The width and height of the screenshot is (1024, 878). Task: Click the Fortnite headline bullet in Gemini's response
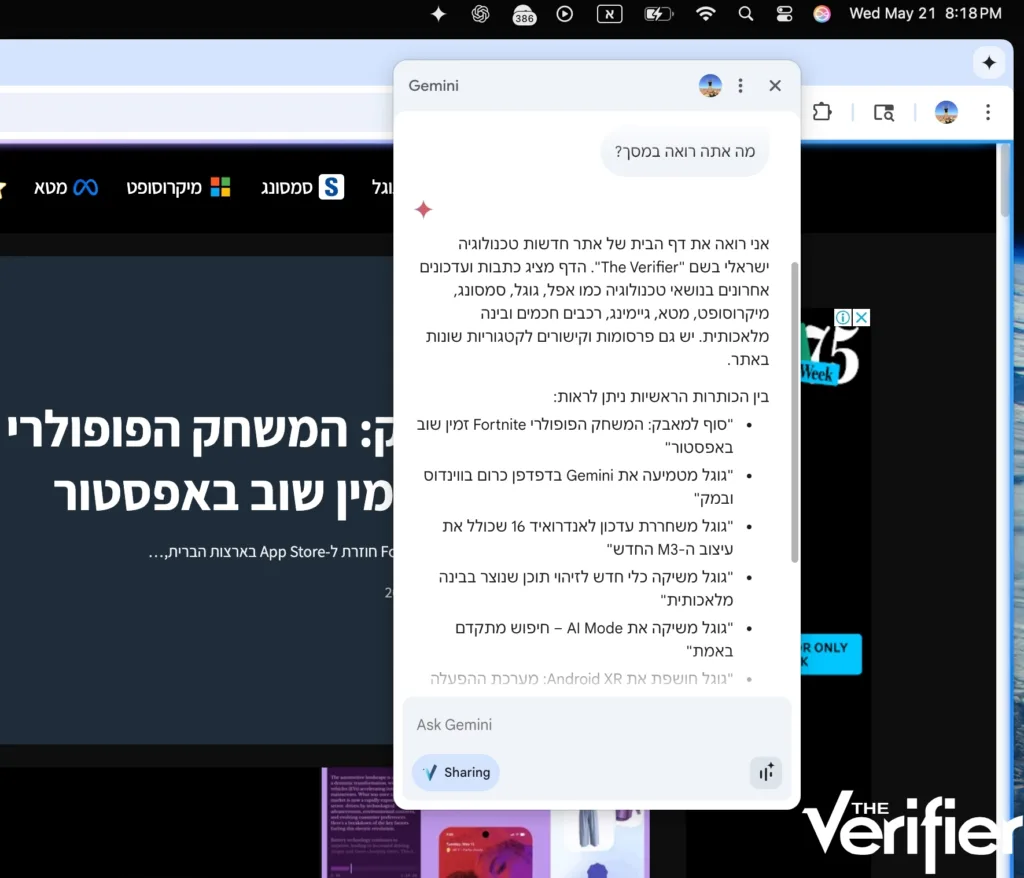coord(575,436)
